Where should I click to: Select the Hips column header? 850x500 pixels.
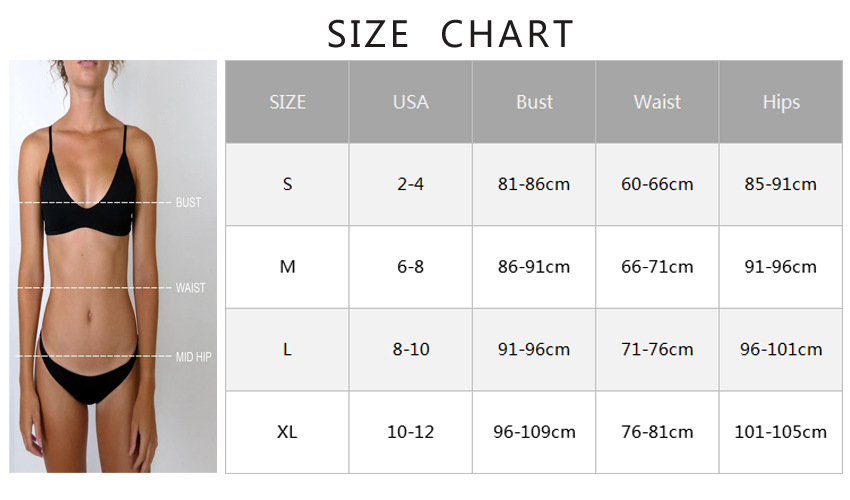tap(781, 102)
